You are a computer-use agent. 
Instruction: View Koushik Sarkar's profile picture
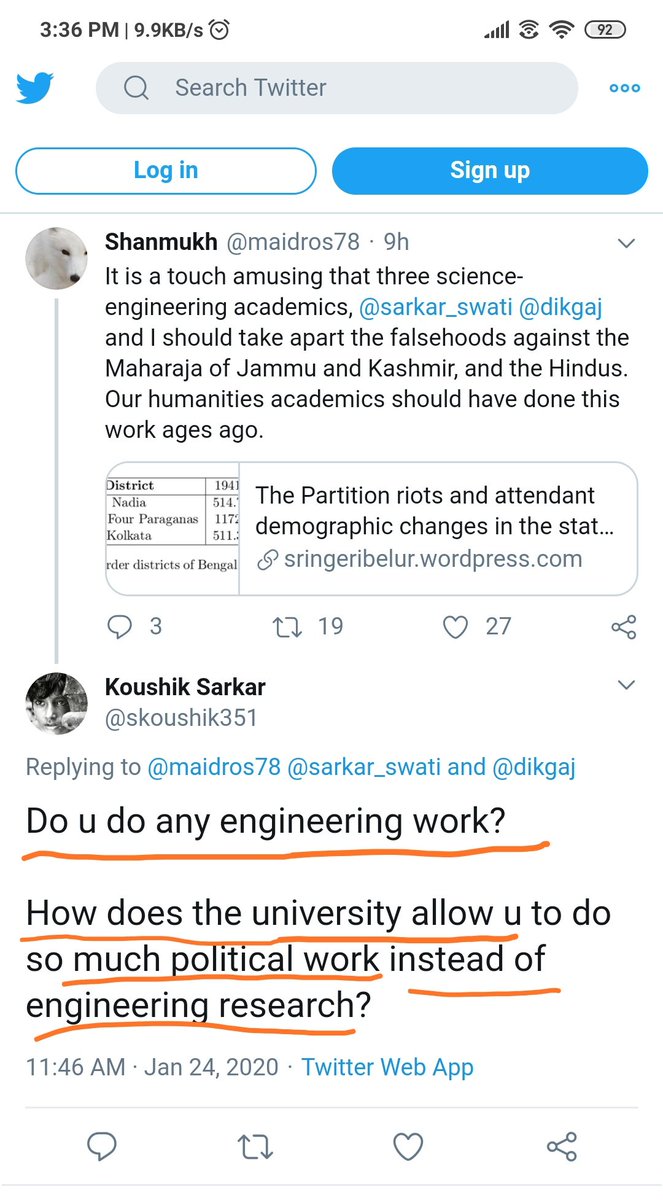(x=56, y=704)
